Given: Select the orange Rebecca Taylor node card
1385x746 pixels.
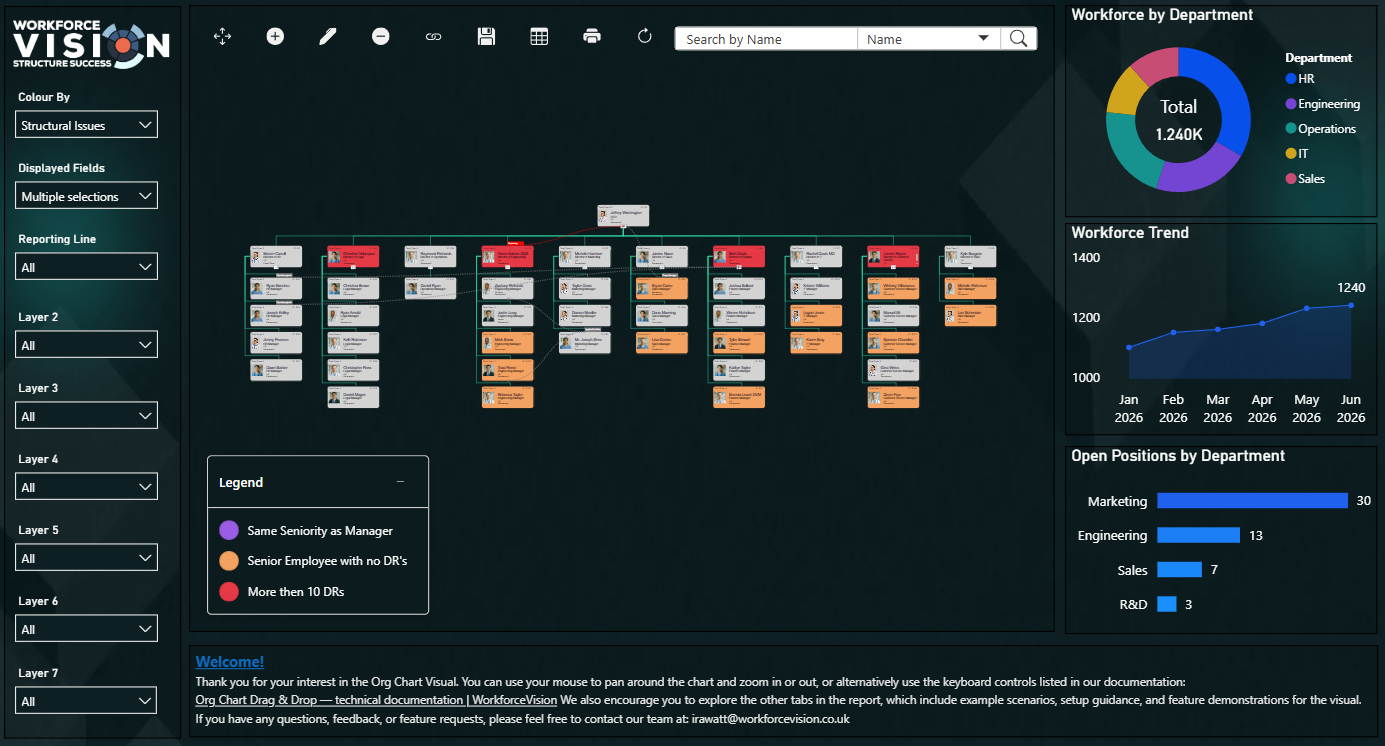Looking at the screenshot, I should [x=507, y=396].
